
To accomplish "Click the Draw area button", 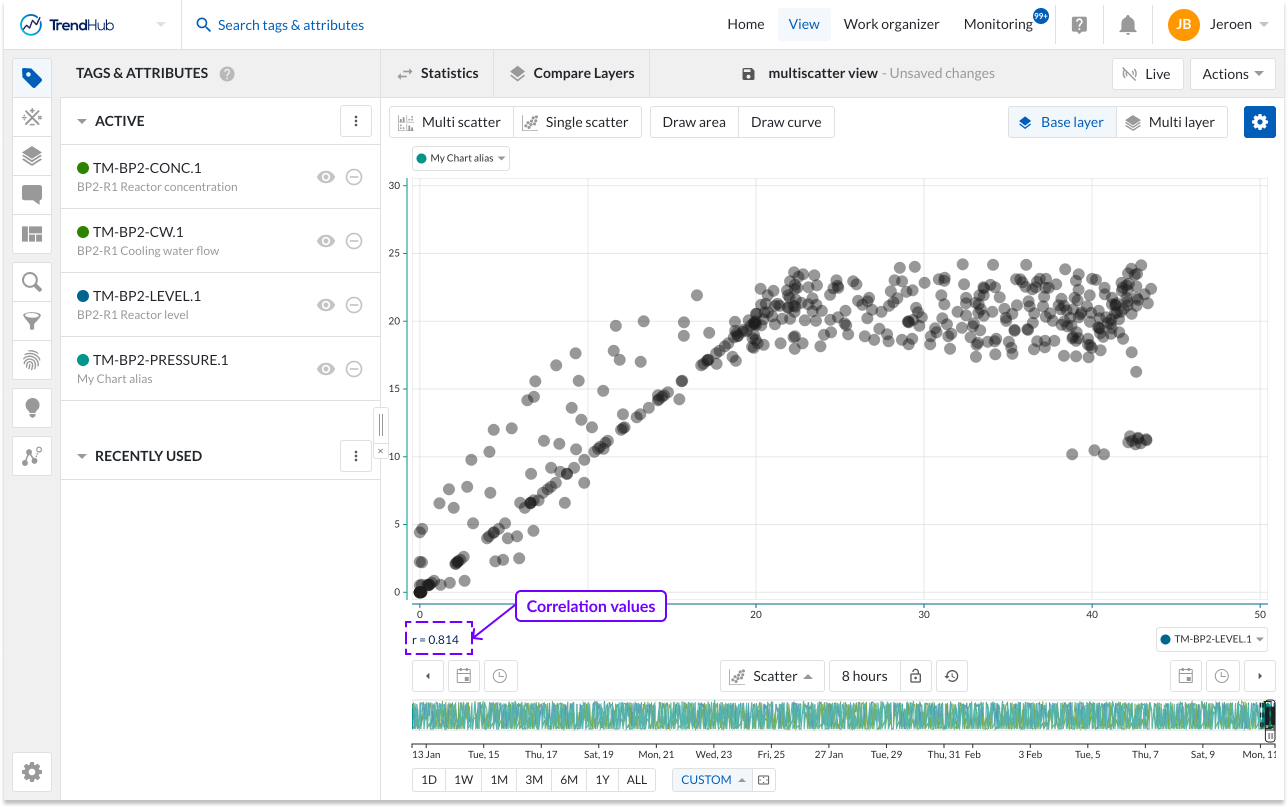I will coord(693,121).
